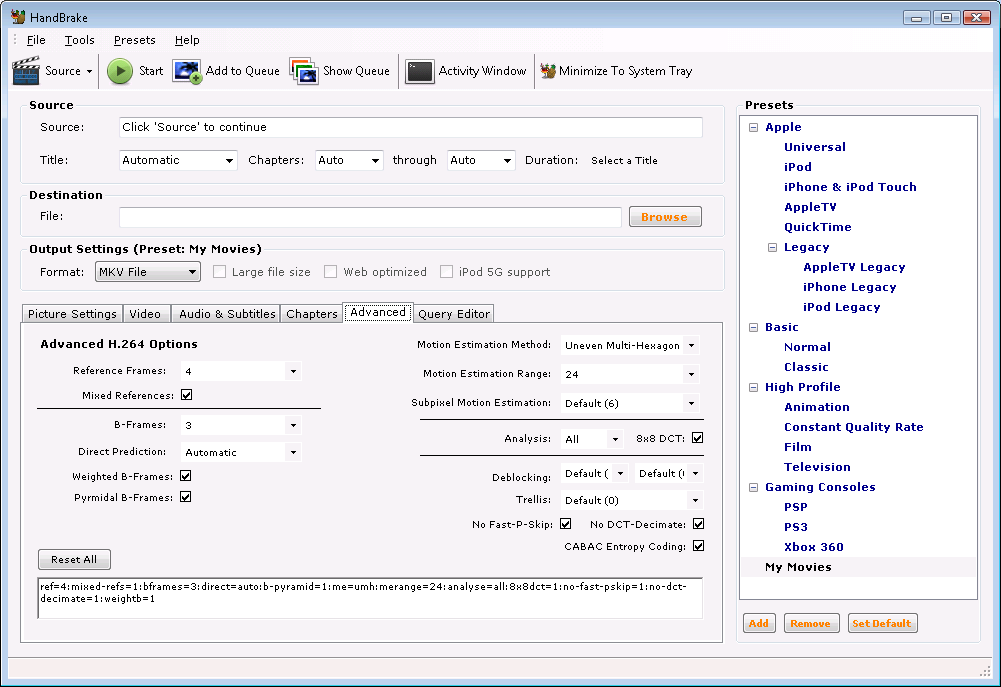
Task: Switch to the Chapters tab
Action: [312, 313]
